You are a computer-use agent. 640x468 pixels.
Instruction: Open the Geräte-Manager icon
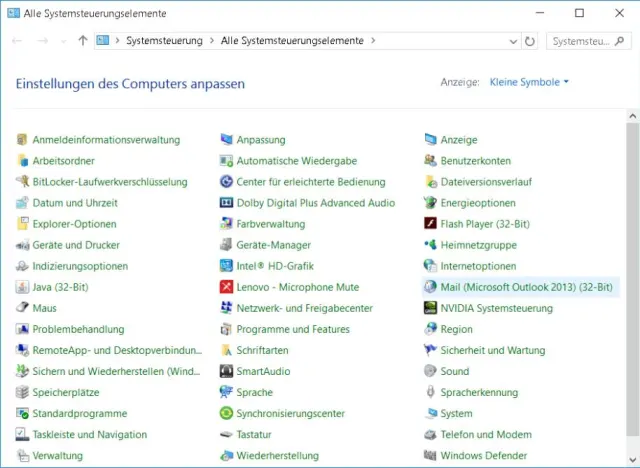point(227,245)
